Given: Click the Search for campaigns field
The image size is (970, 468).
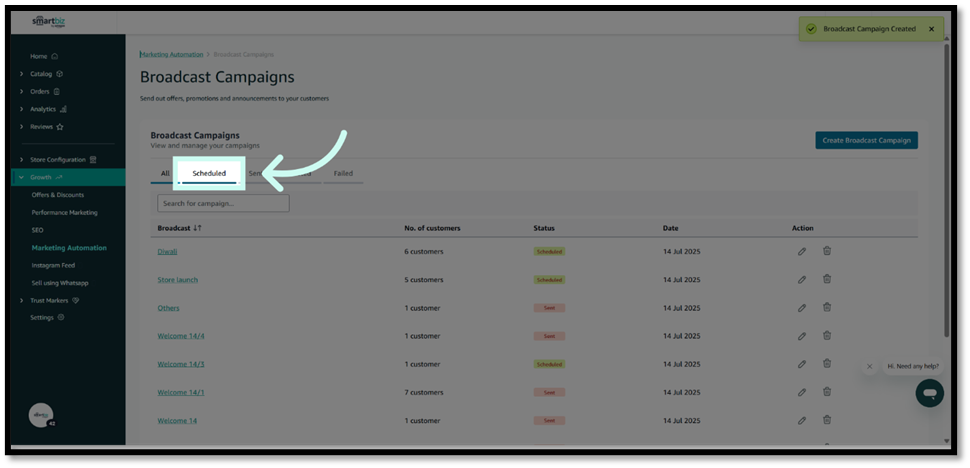Looking at the screenshot, I should 223,203.
